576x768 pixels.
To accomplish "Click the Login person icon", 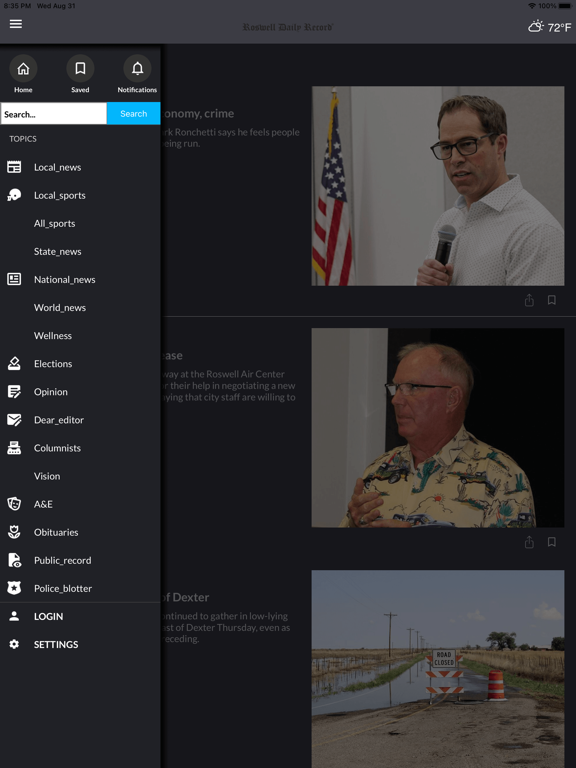I will [14, 616].
